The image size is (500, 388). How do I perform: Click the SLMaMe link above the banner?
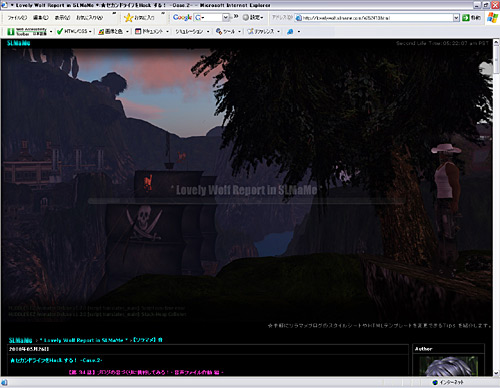click(19, 43)
